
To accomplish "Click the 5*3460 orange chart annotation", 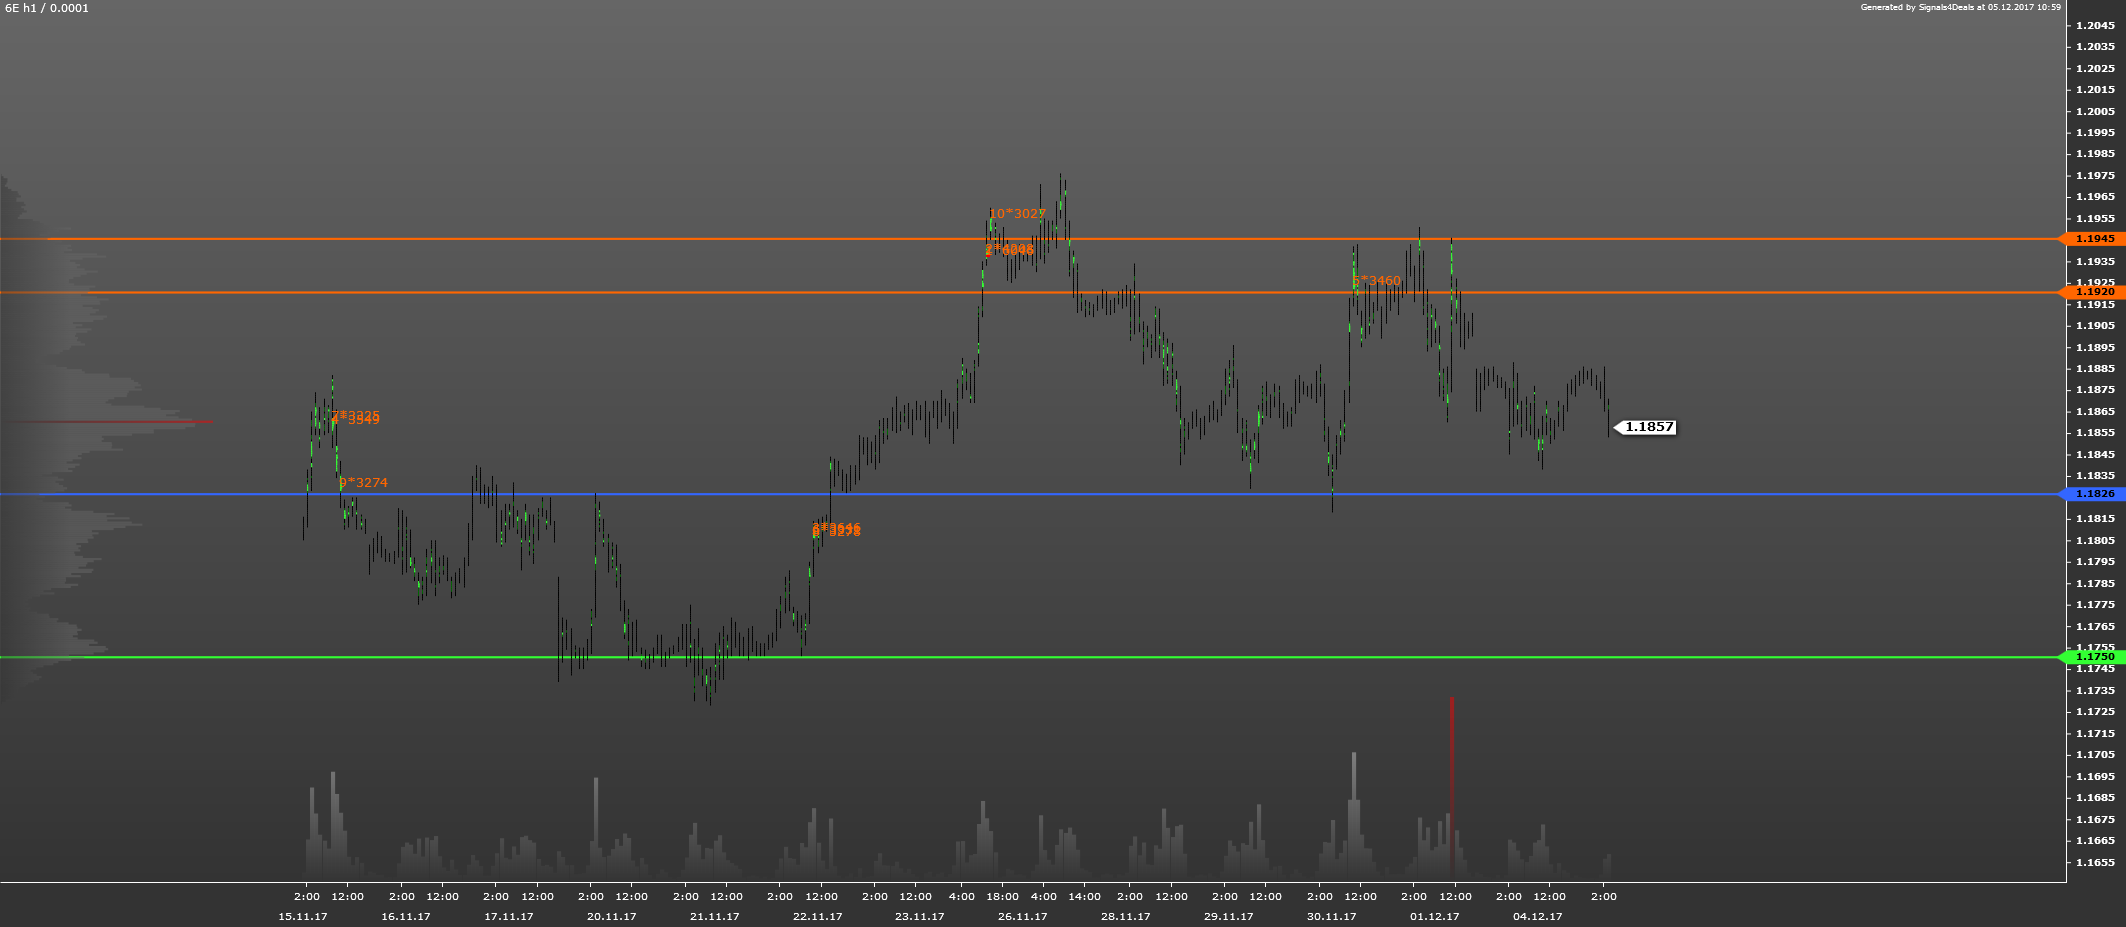I will point(1378,281).
